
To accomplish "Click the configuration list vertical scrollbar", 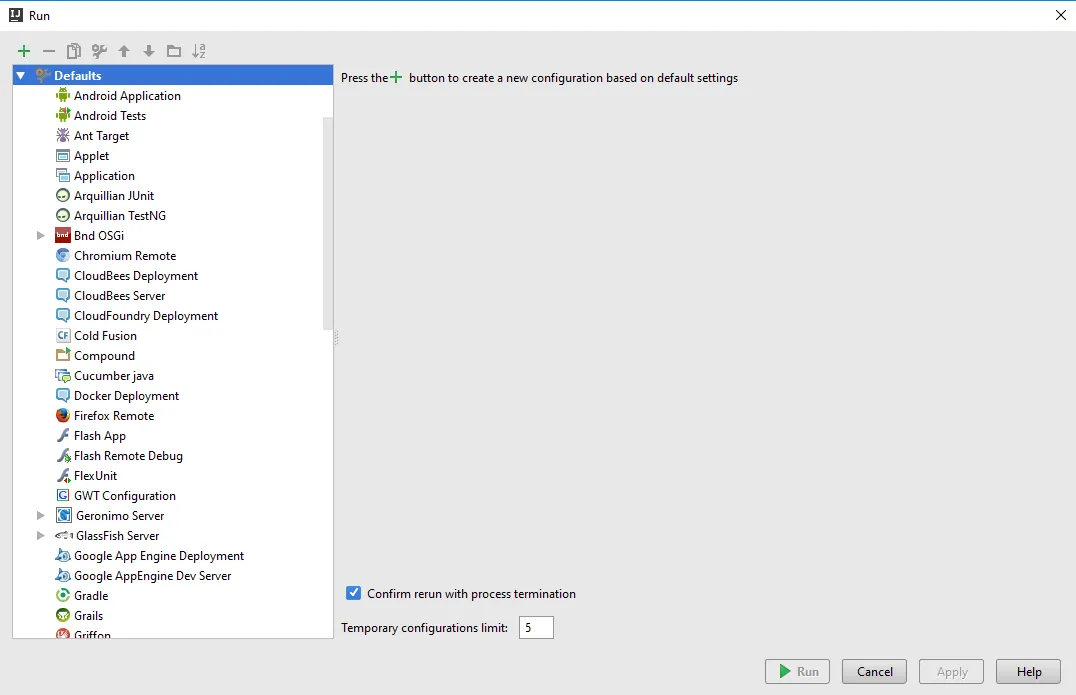I will tap(327, 223).
